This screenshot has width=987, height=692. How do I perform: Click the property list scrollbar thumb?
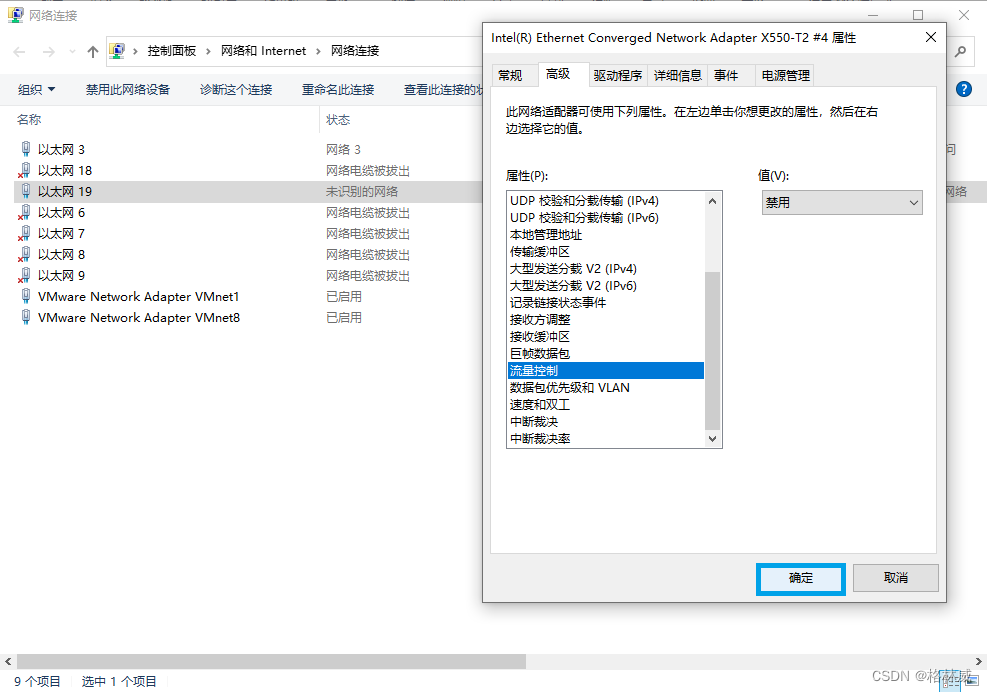click(x=712, y=351)
